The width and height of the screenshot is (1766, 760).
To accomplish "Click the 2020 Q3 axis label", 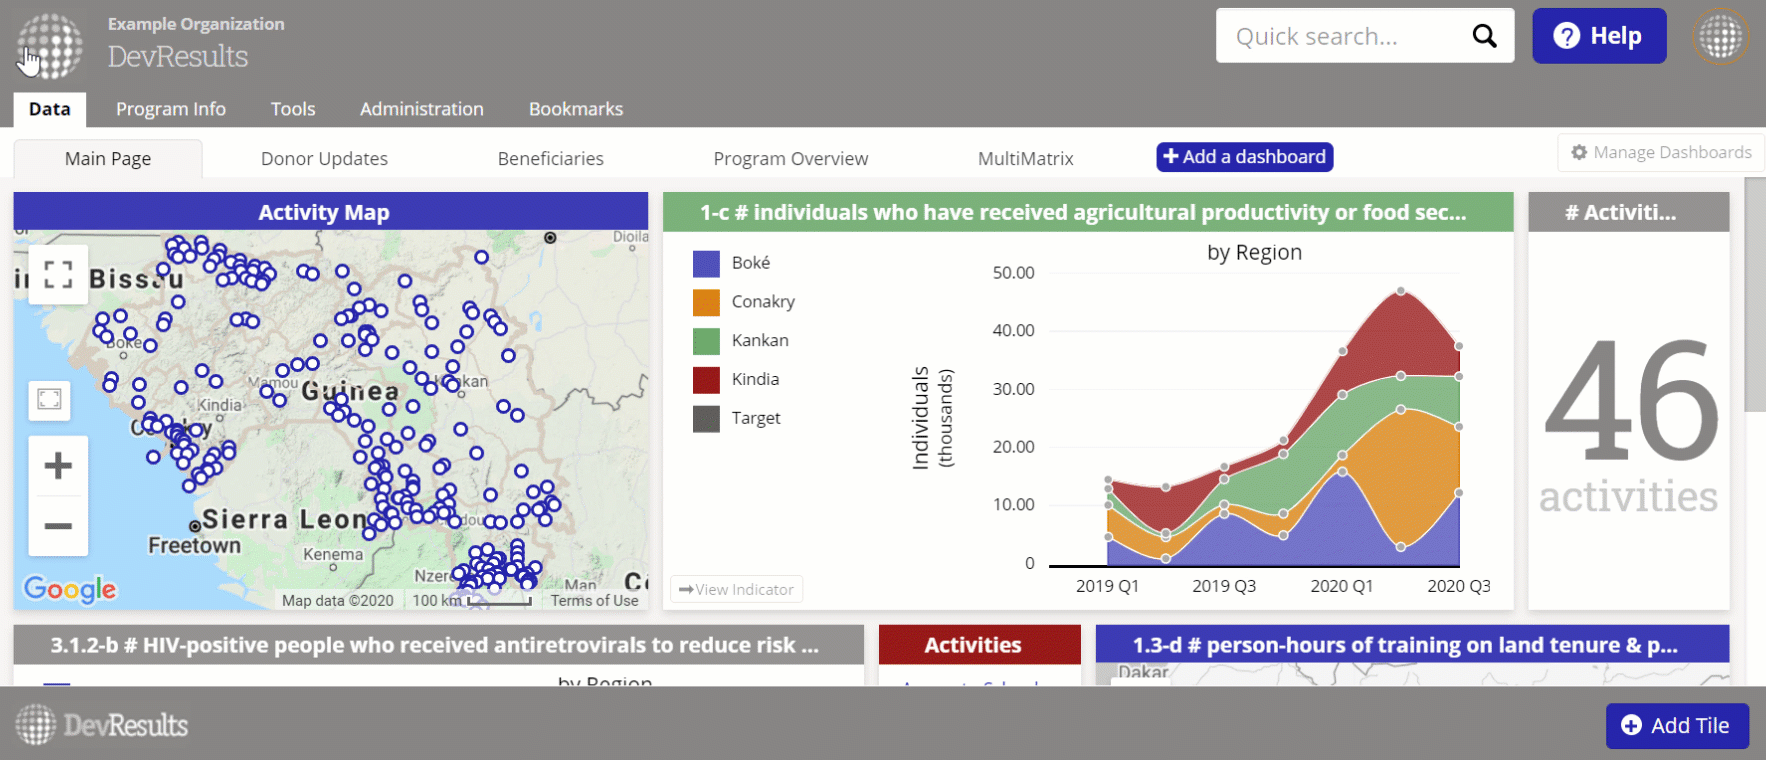I will coord(1459,586).
